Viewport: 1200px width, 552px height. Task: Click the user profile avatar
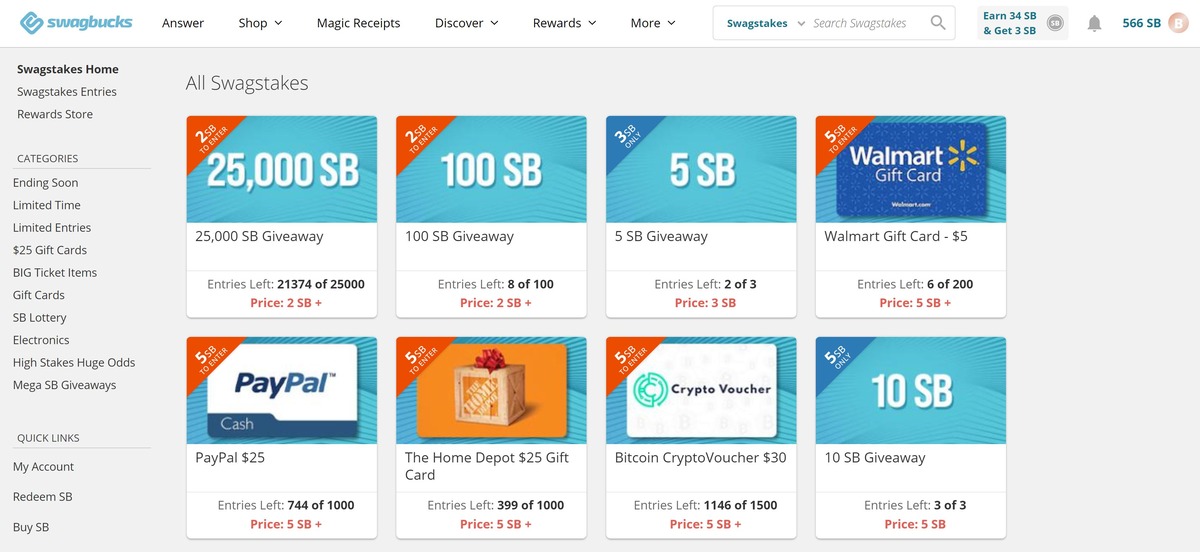1179,23
